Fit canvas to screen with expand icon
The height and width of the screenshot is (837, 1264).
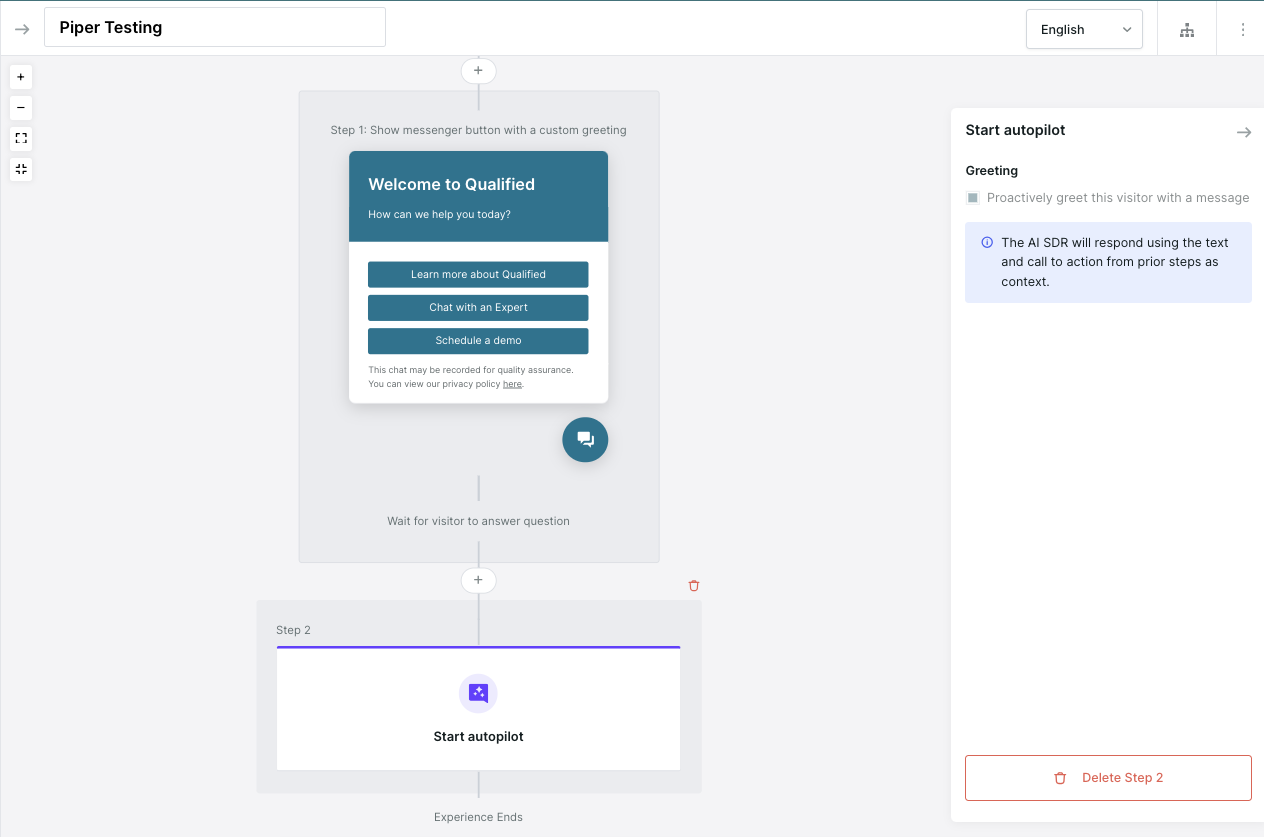[x=21, y=138]
